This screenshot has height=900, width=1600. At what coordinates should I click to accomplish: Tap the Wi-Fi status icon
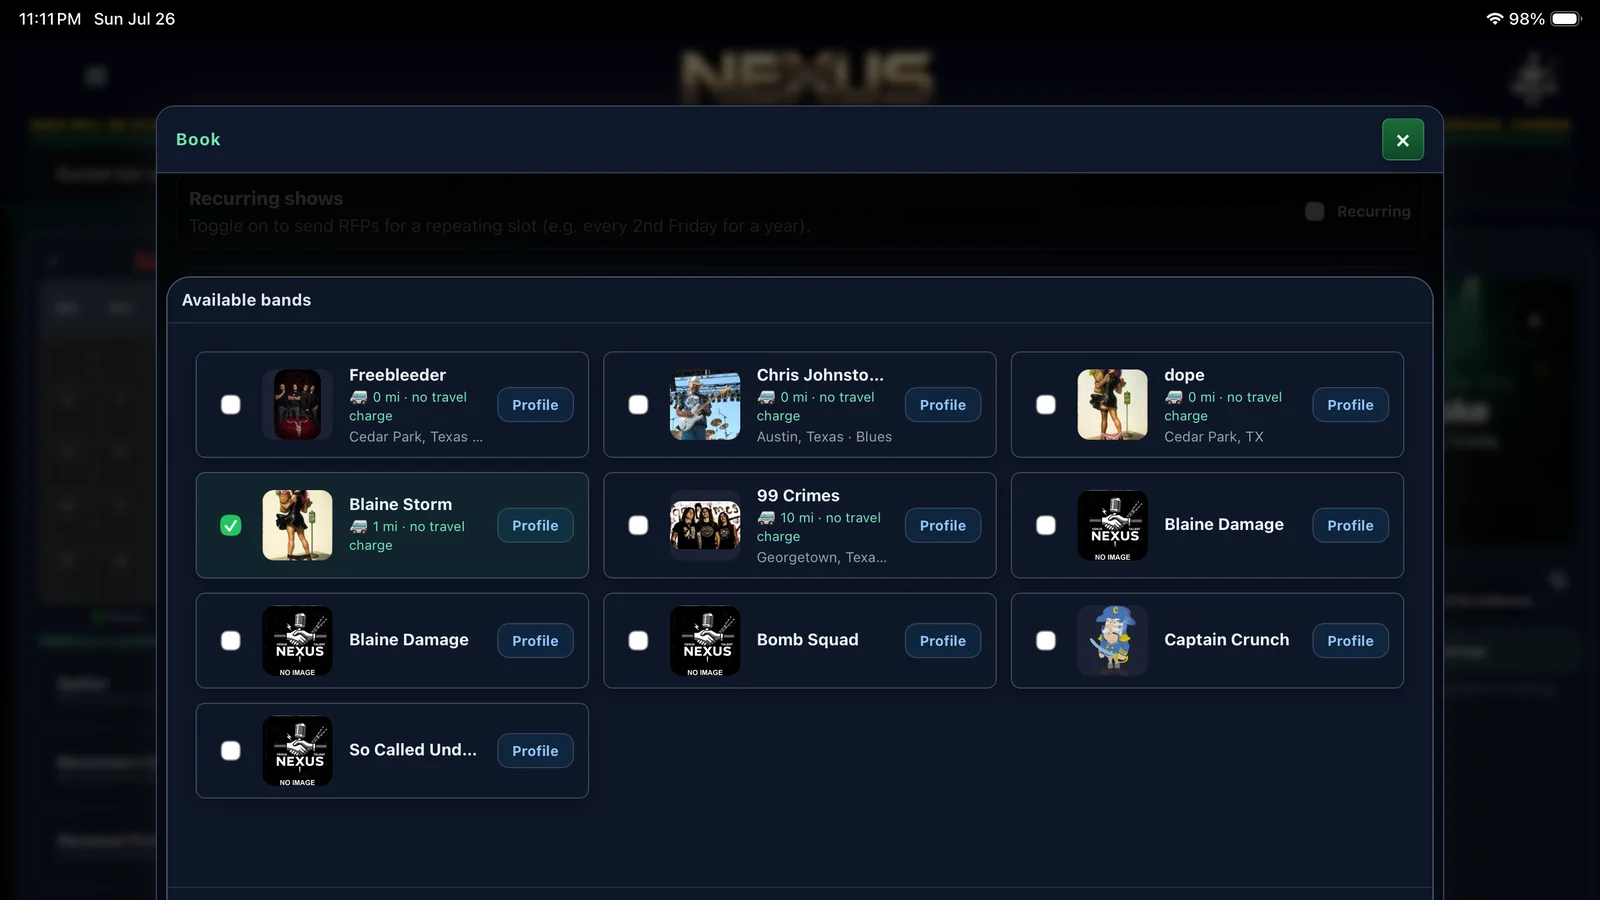pos(1494,19)
